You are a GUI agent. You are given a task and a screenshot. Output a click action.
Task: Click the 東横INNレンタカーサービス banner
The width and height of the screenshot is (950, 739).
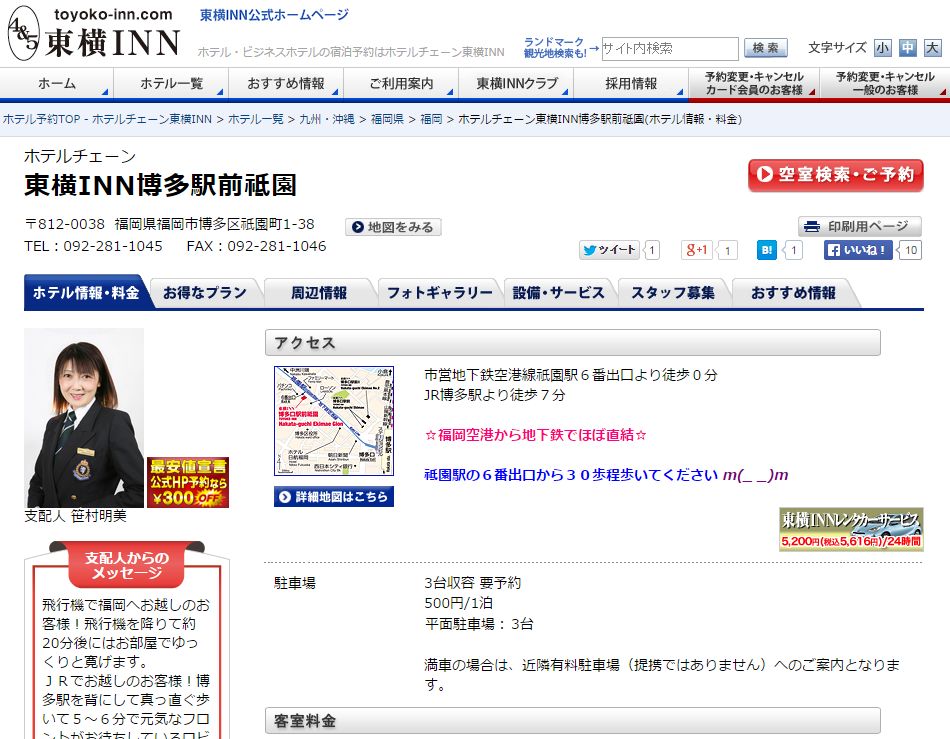[851, 529]
